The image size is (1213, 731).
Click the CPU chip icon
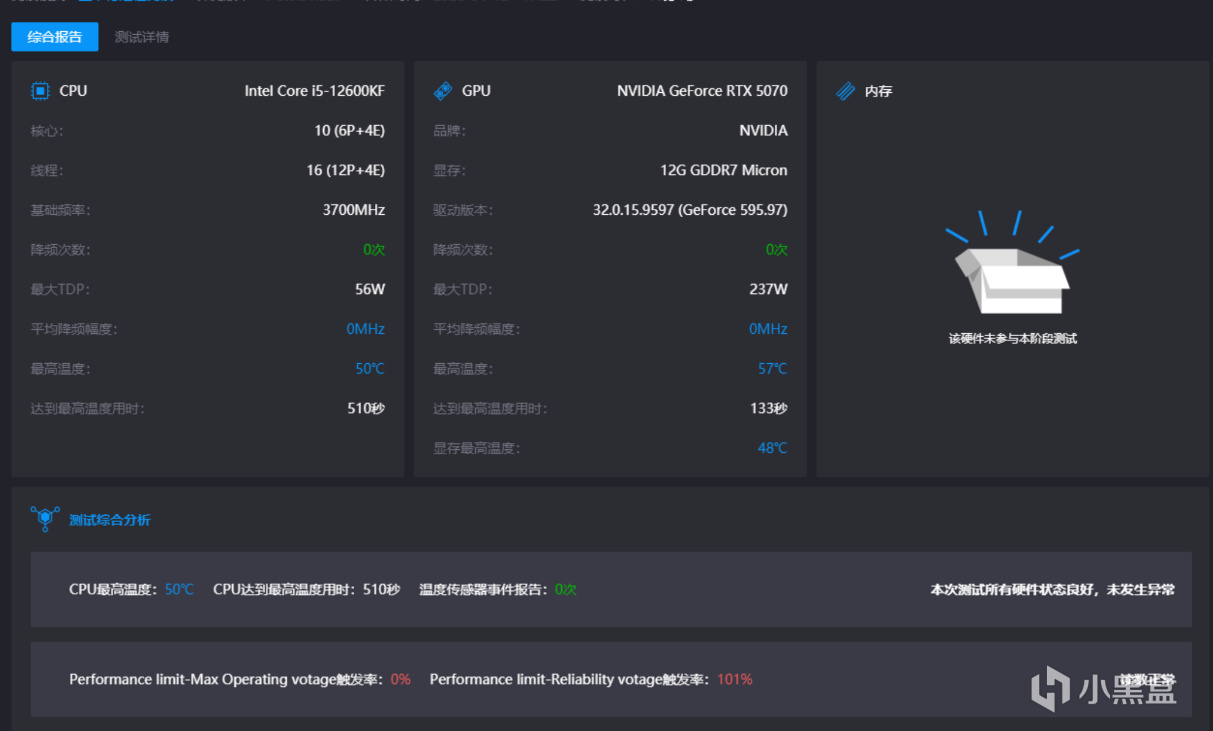point(40,91)
